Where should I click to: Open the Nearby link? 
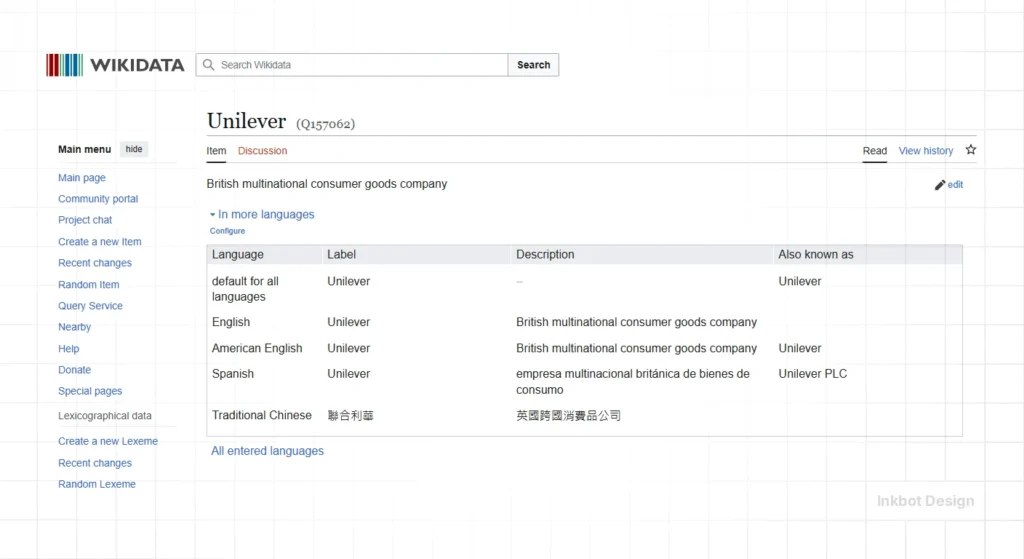click(x=74, y=327)
